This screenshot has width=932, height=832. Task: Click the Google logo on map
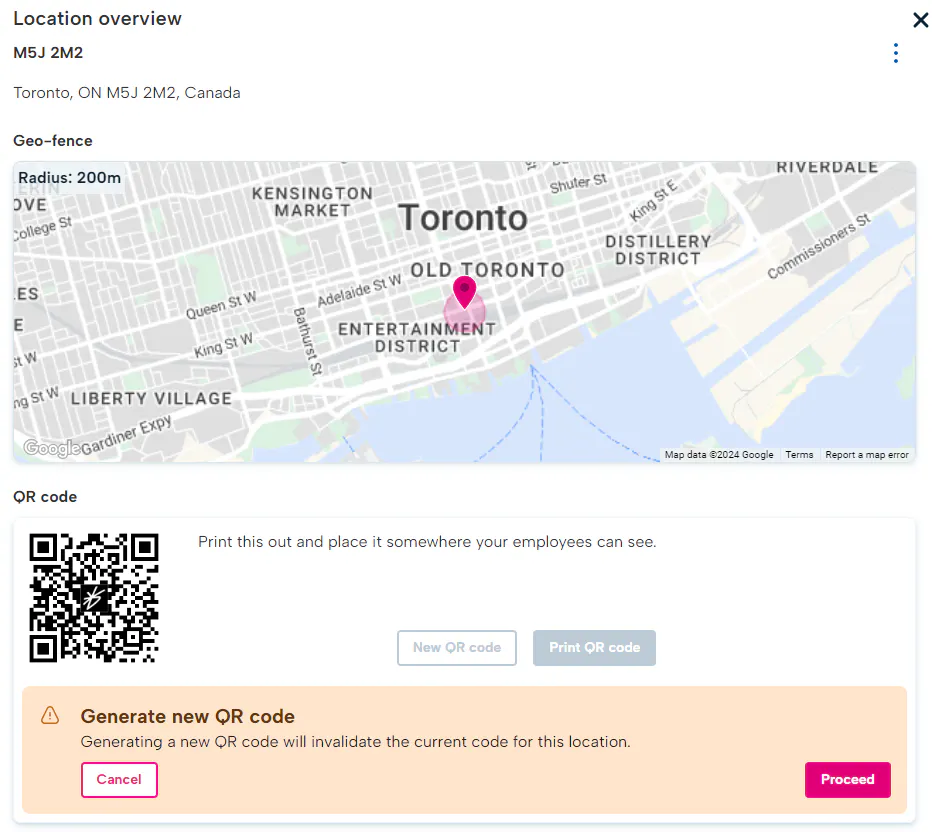pyautogui.click(x=51, y=447)
